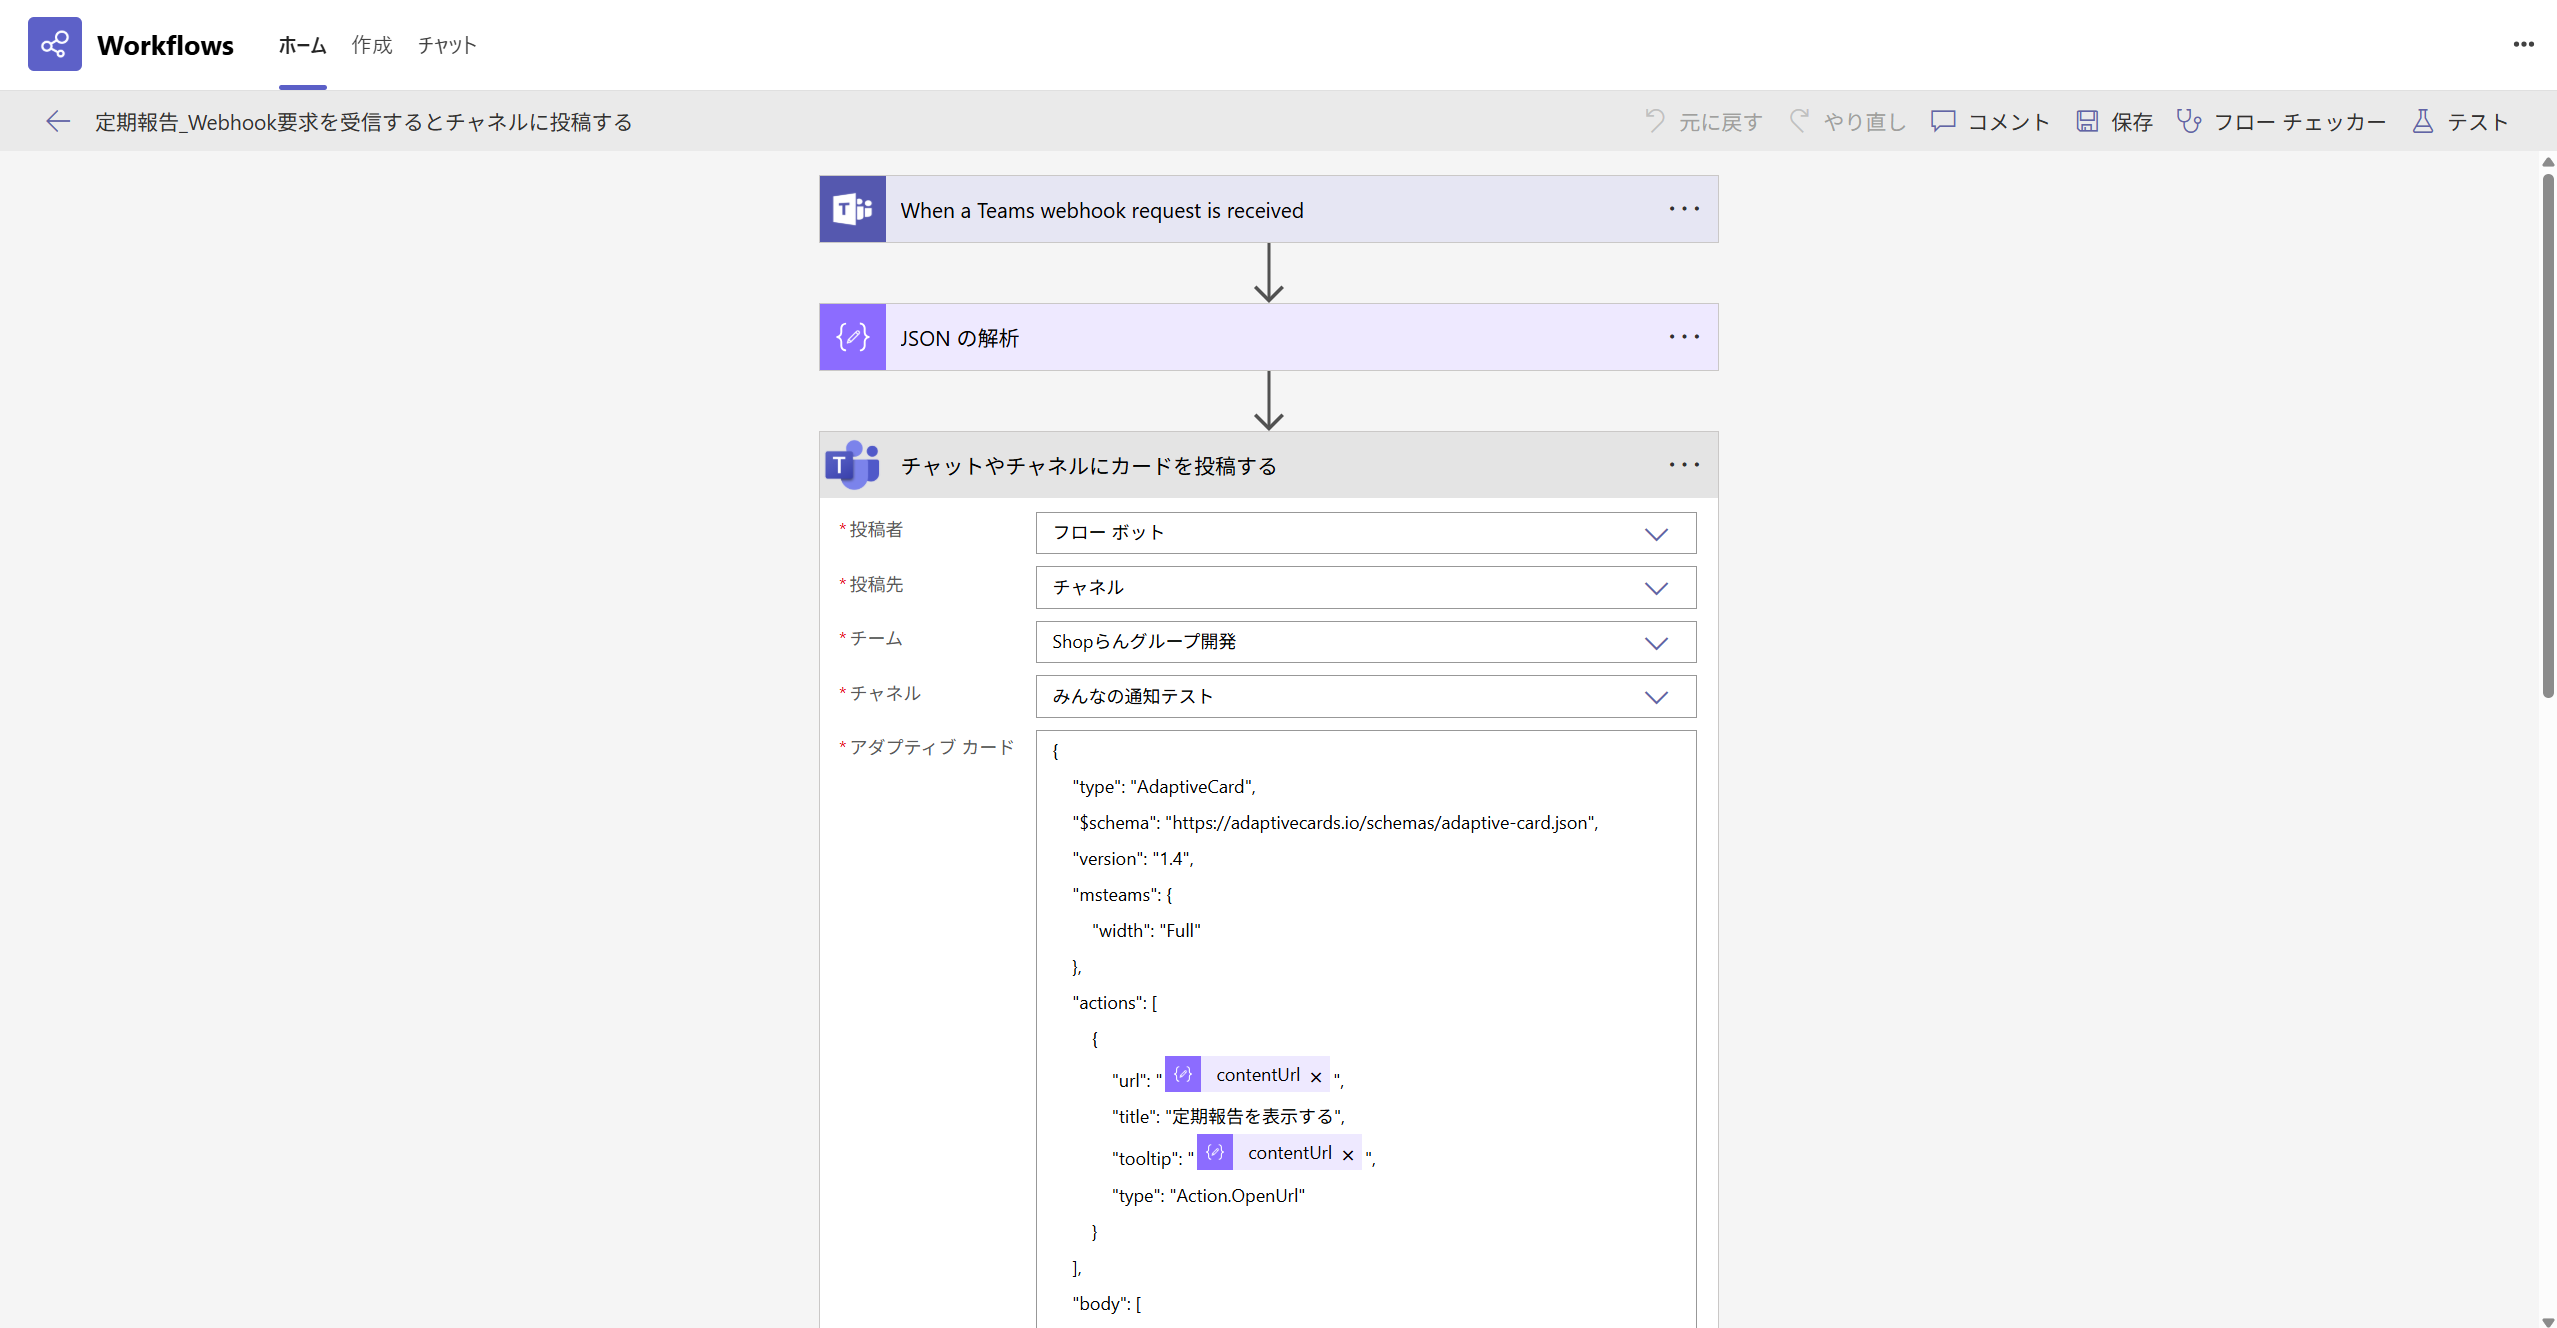Open the 投稿先 dropdown
Image resolution: width=2557 pixels, height=1328 pixels.
pos(1366,588)
